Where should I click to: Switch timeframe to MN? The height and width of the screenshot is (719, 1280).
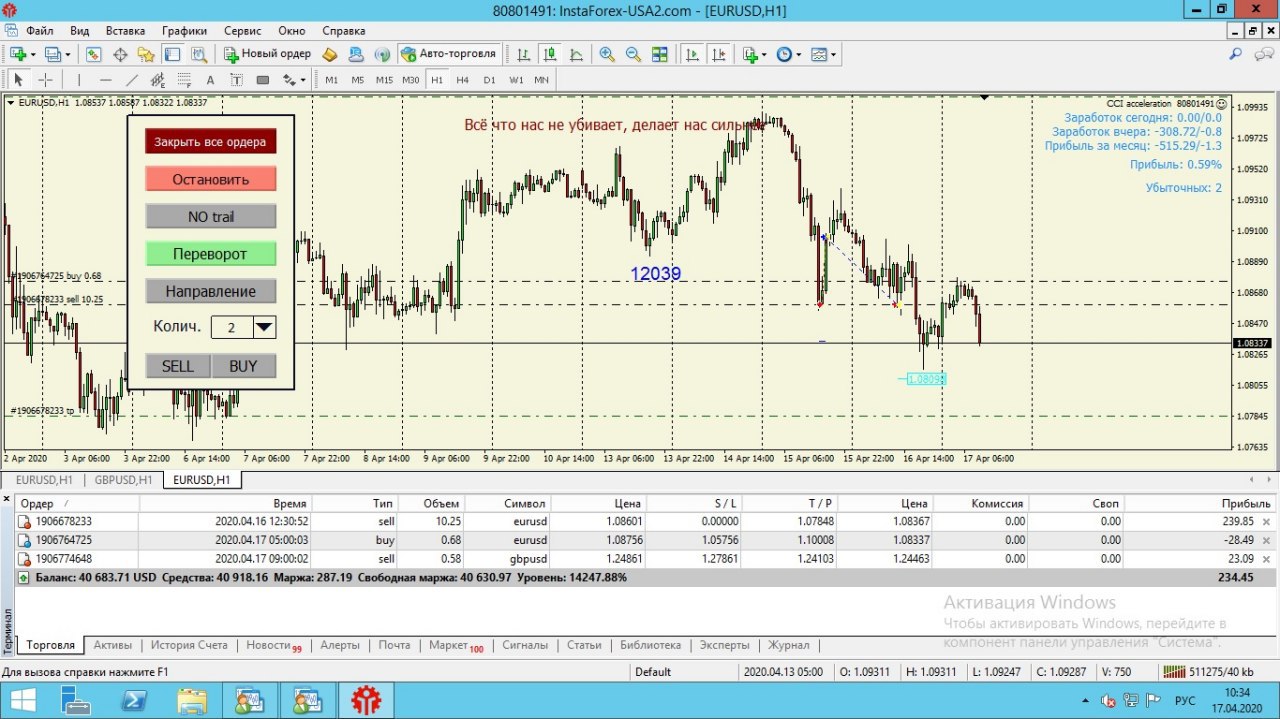pyautogui.click(x=541, y=80)
